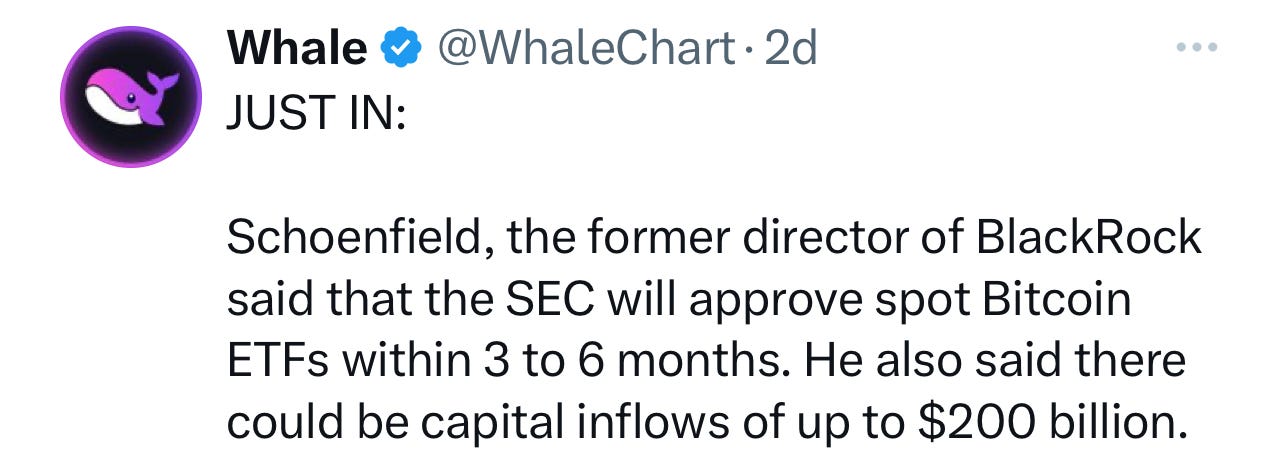The width and height of the screenshot is (1284, 457).
Task: Click the JUST IN: text line
Action: (316, 111)
